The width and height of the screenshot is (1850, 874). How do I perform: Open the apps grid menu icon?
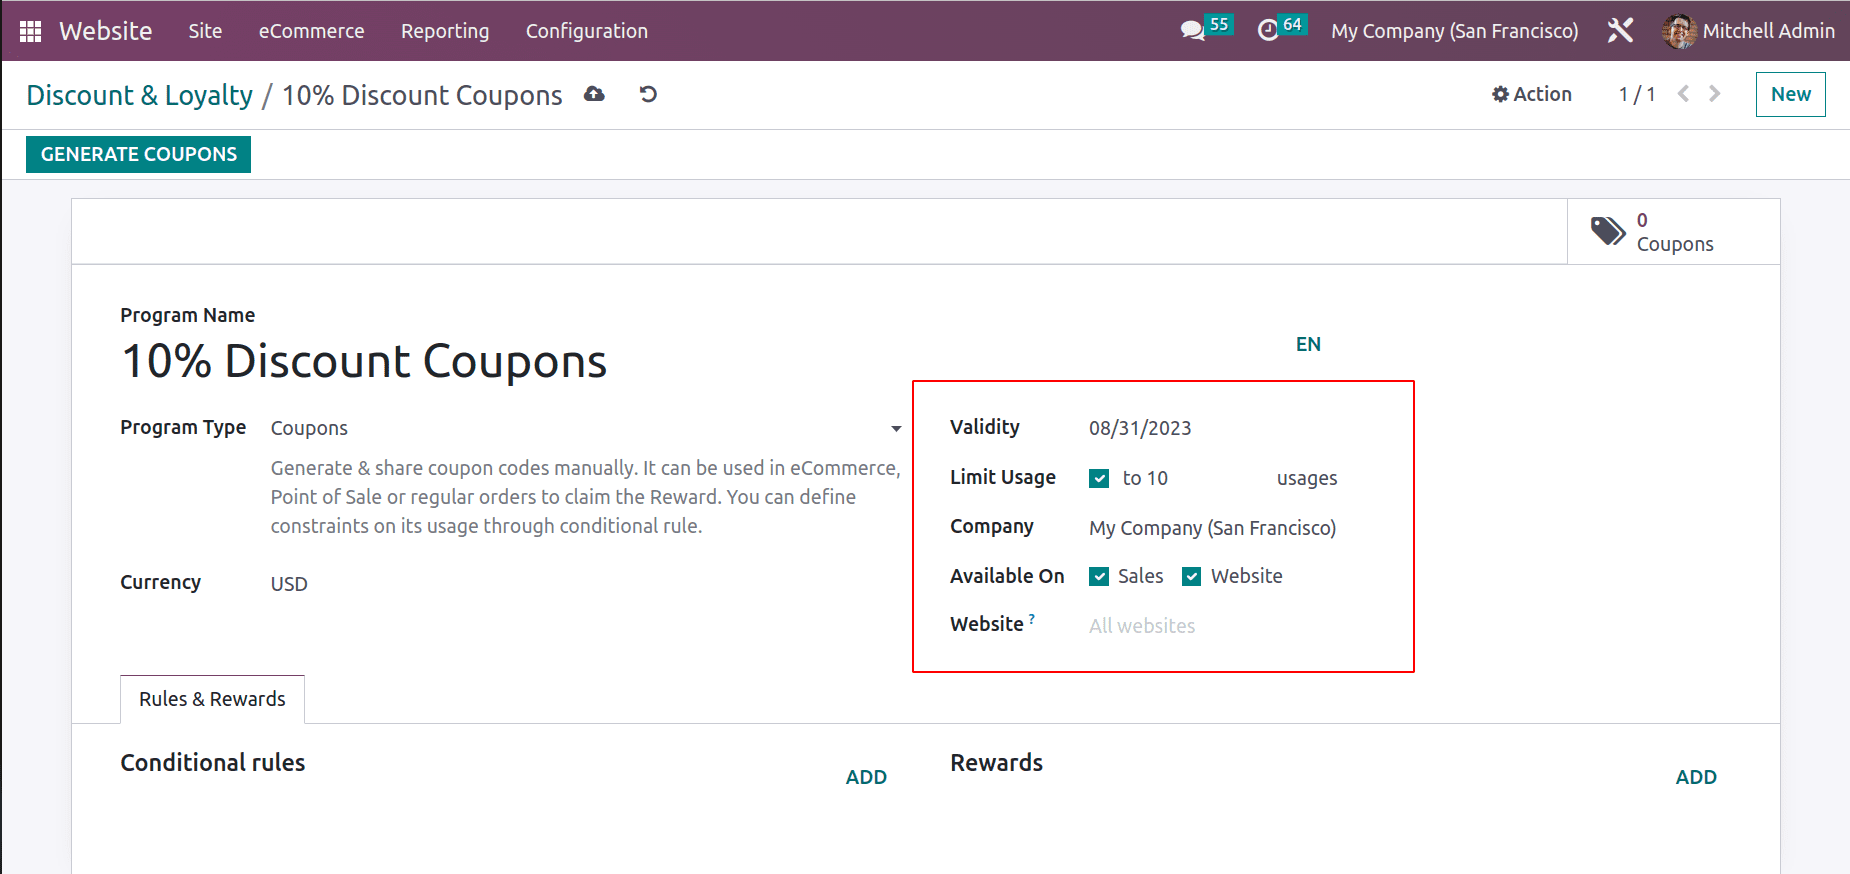click(30, 31)
